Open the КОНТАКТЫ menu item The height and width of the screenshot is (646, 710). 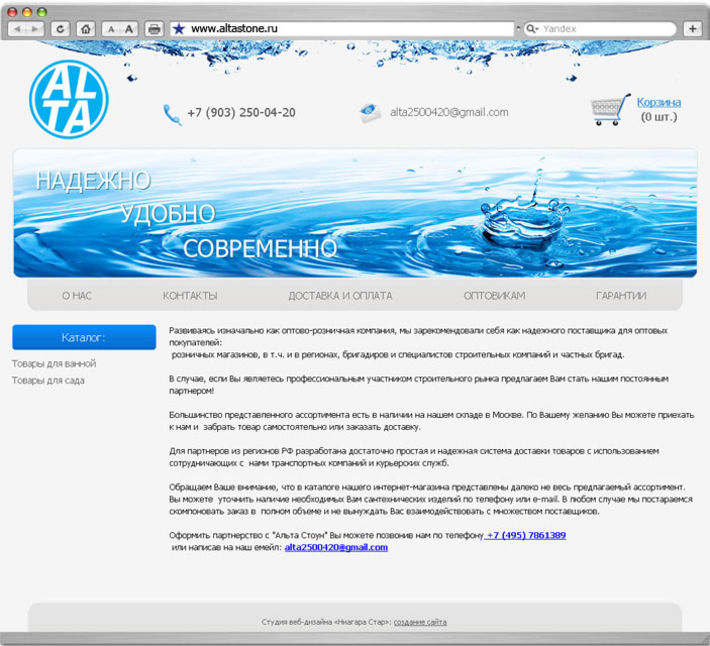coord(190,296)
